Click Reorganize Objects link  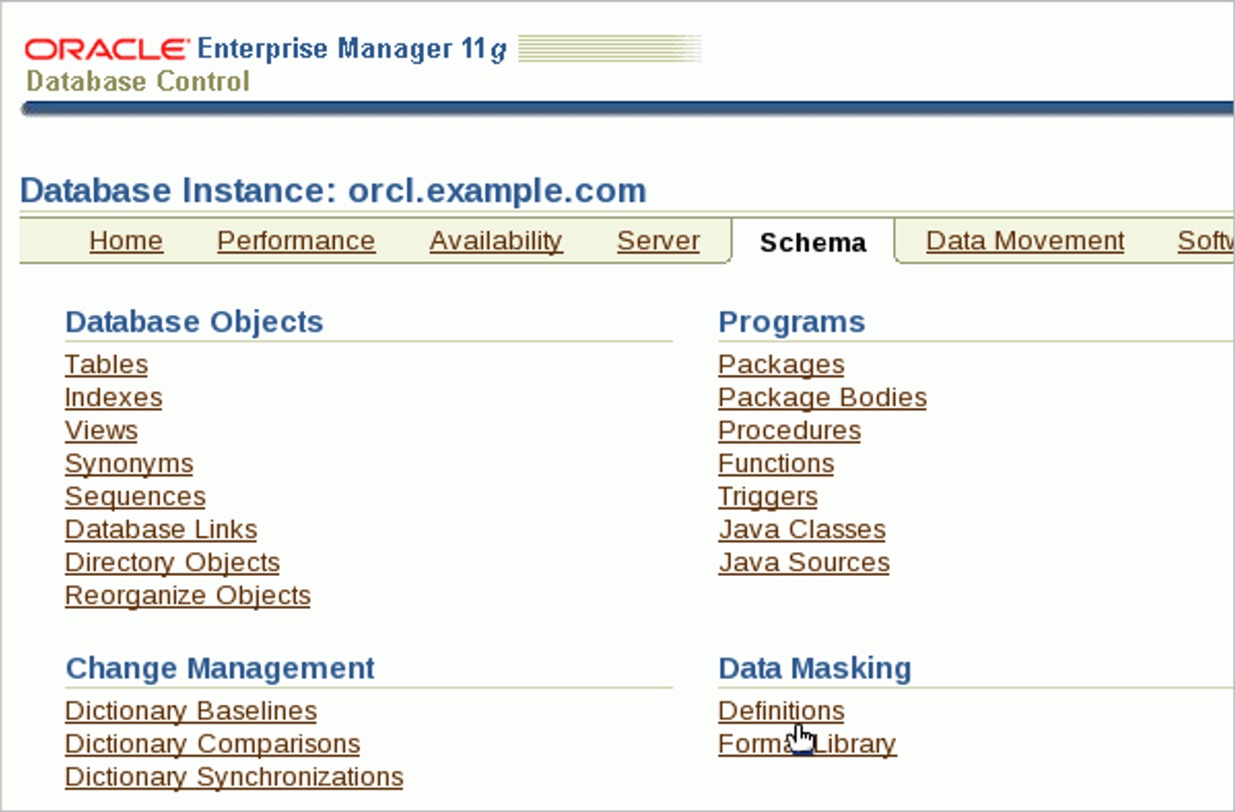tap(188, 596)
